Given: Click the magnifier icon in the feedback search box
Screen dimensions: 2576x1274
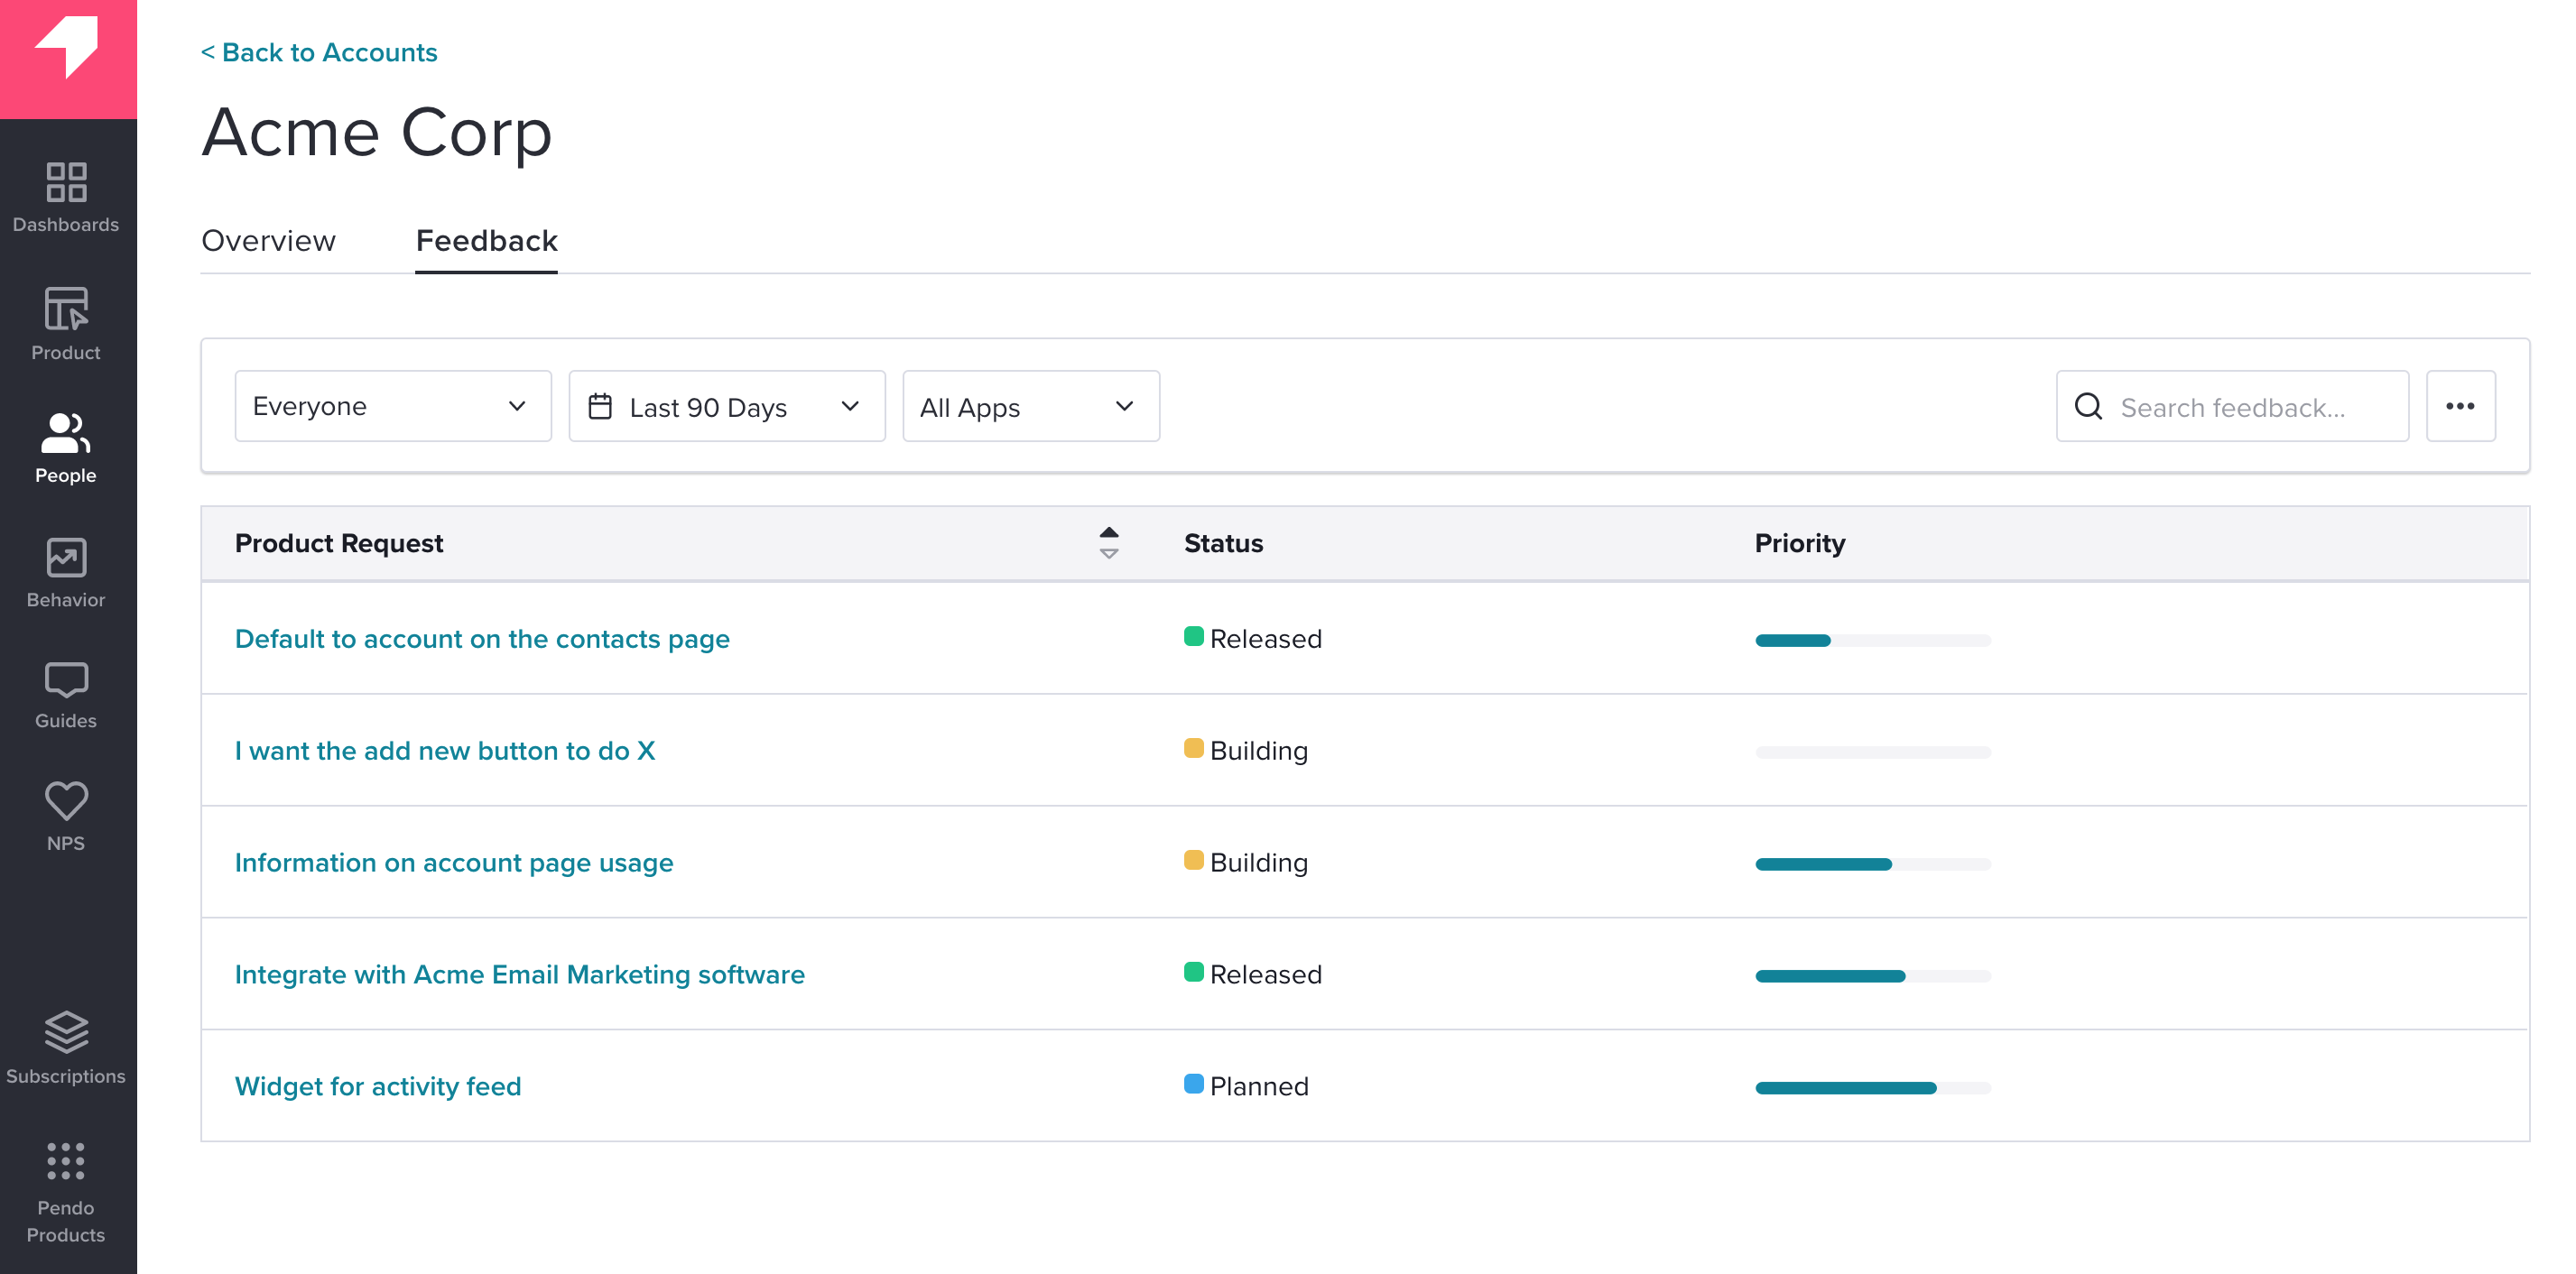Looking at the screenshot, I should pyautogui.click(x=2088, y=406).
